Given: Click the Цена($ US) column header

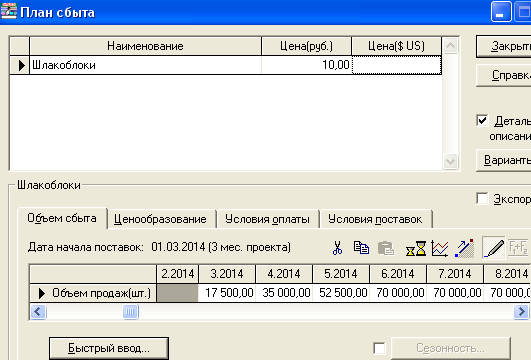Looking at the screenshot, I should [x=397, y=46].
